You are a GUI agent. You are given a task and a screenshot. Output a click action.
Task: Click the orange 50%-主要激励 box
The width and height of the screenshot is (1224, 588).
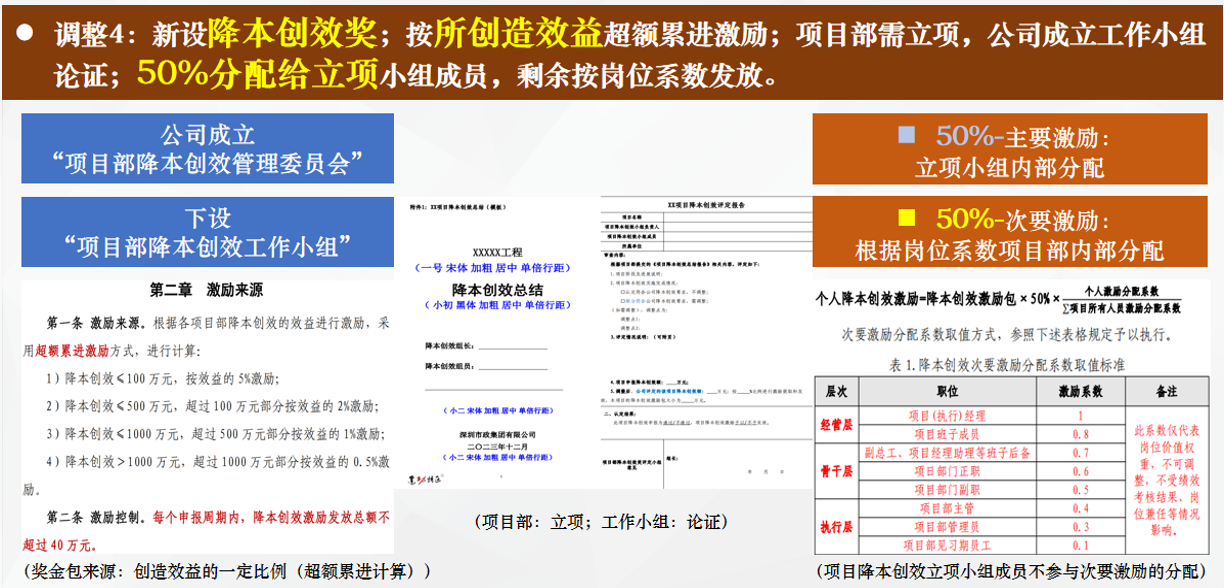coord(1010,150)
